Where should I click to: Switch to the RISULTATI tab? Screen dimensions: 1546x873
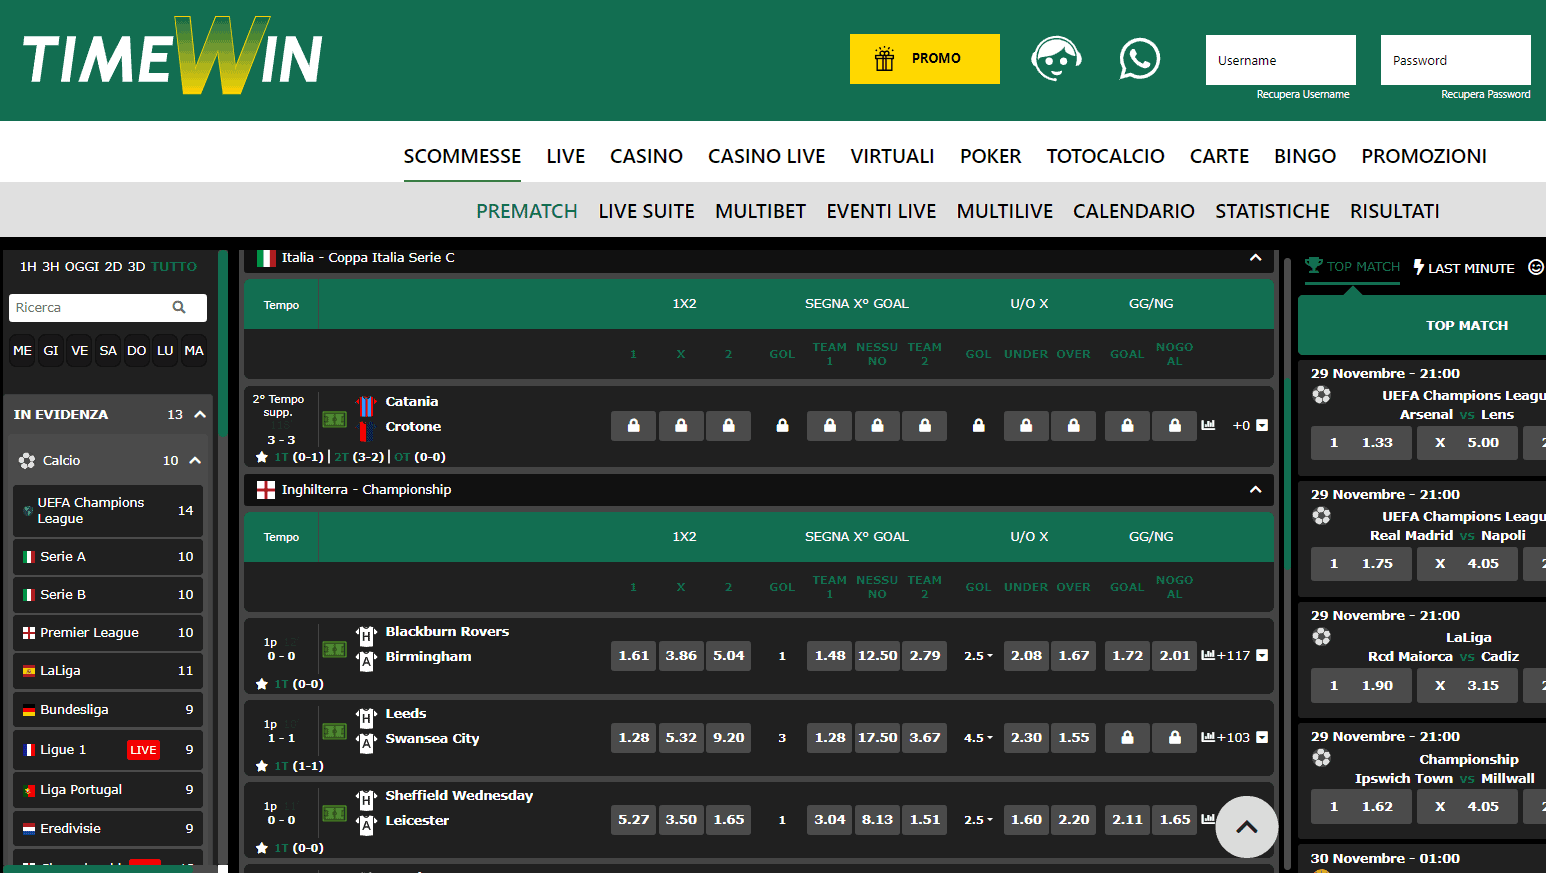point(1394,211)
